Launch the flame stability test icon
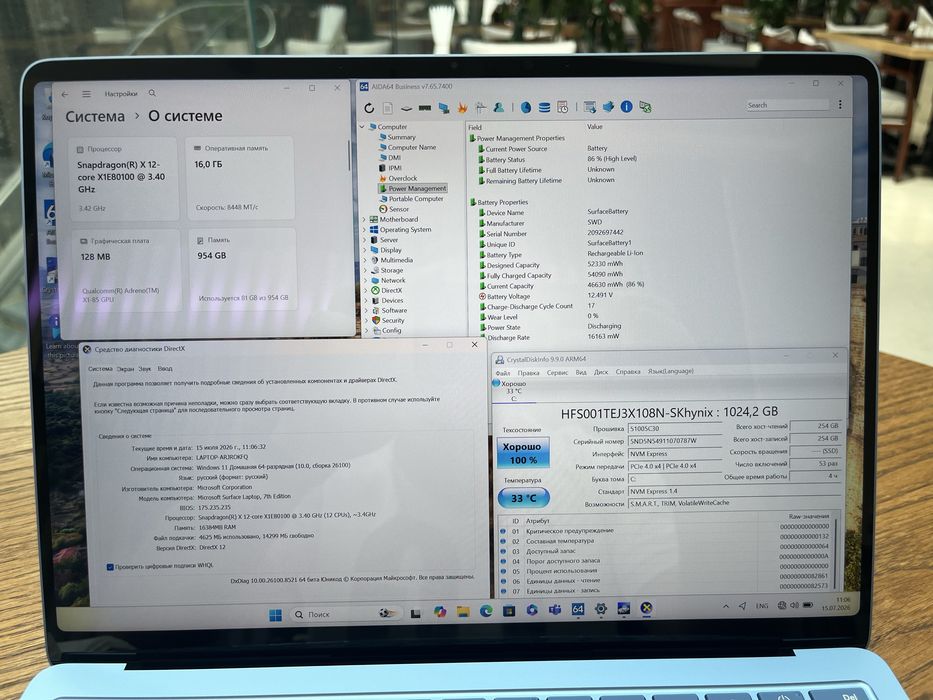 click(462, 108)
